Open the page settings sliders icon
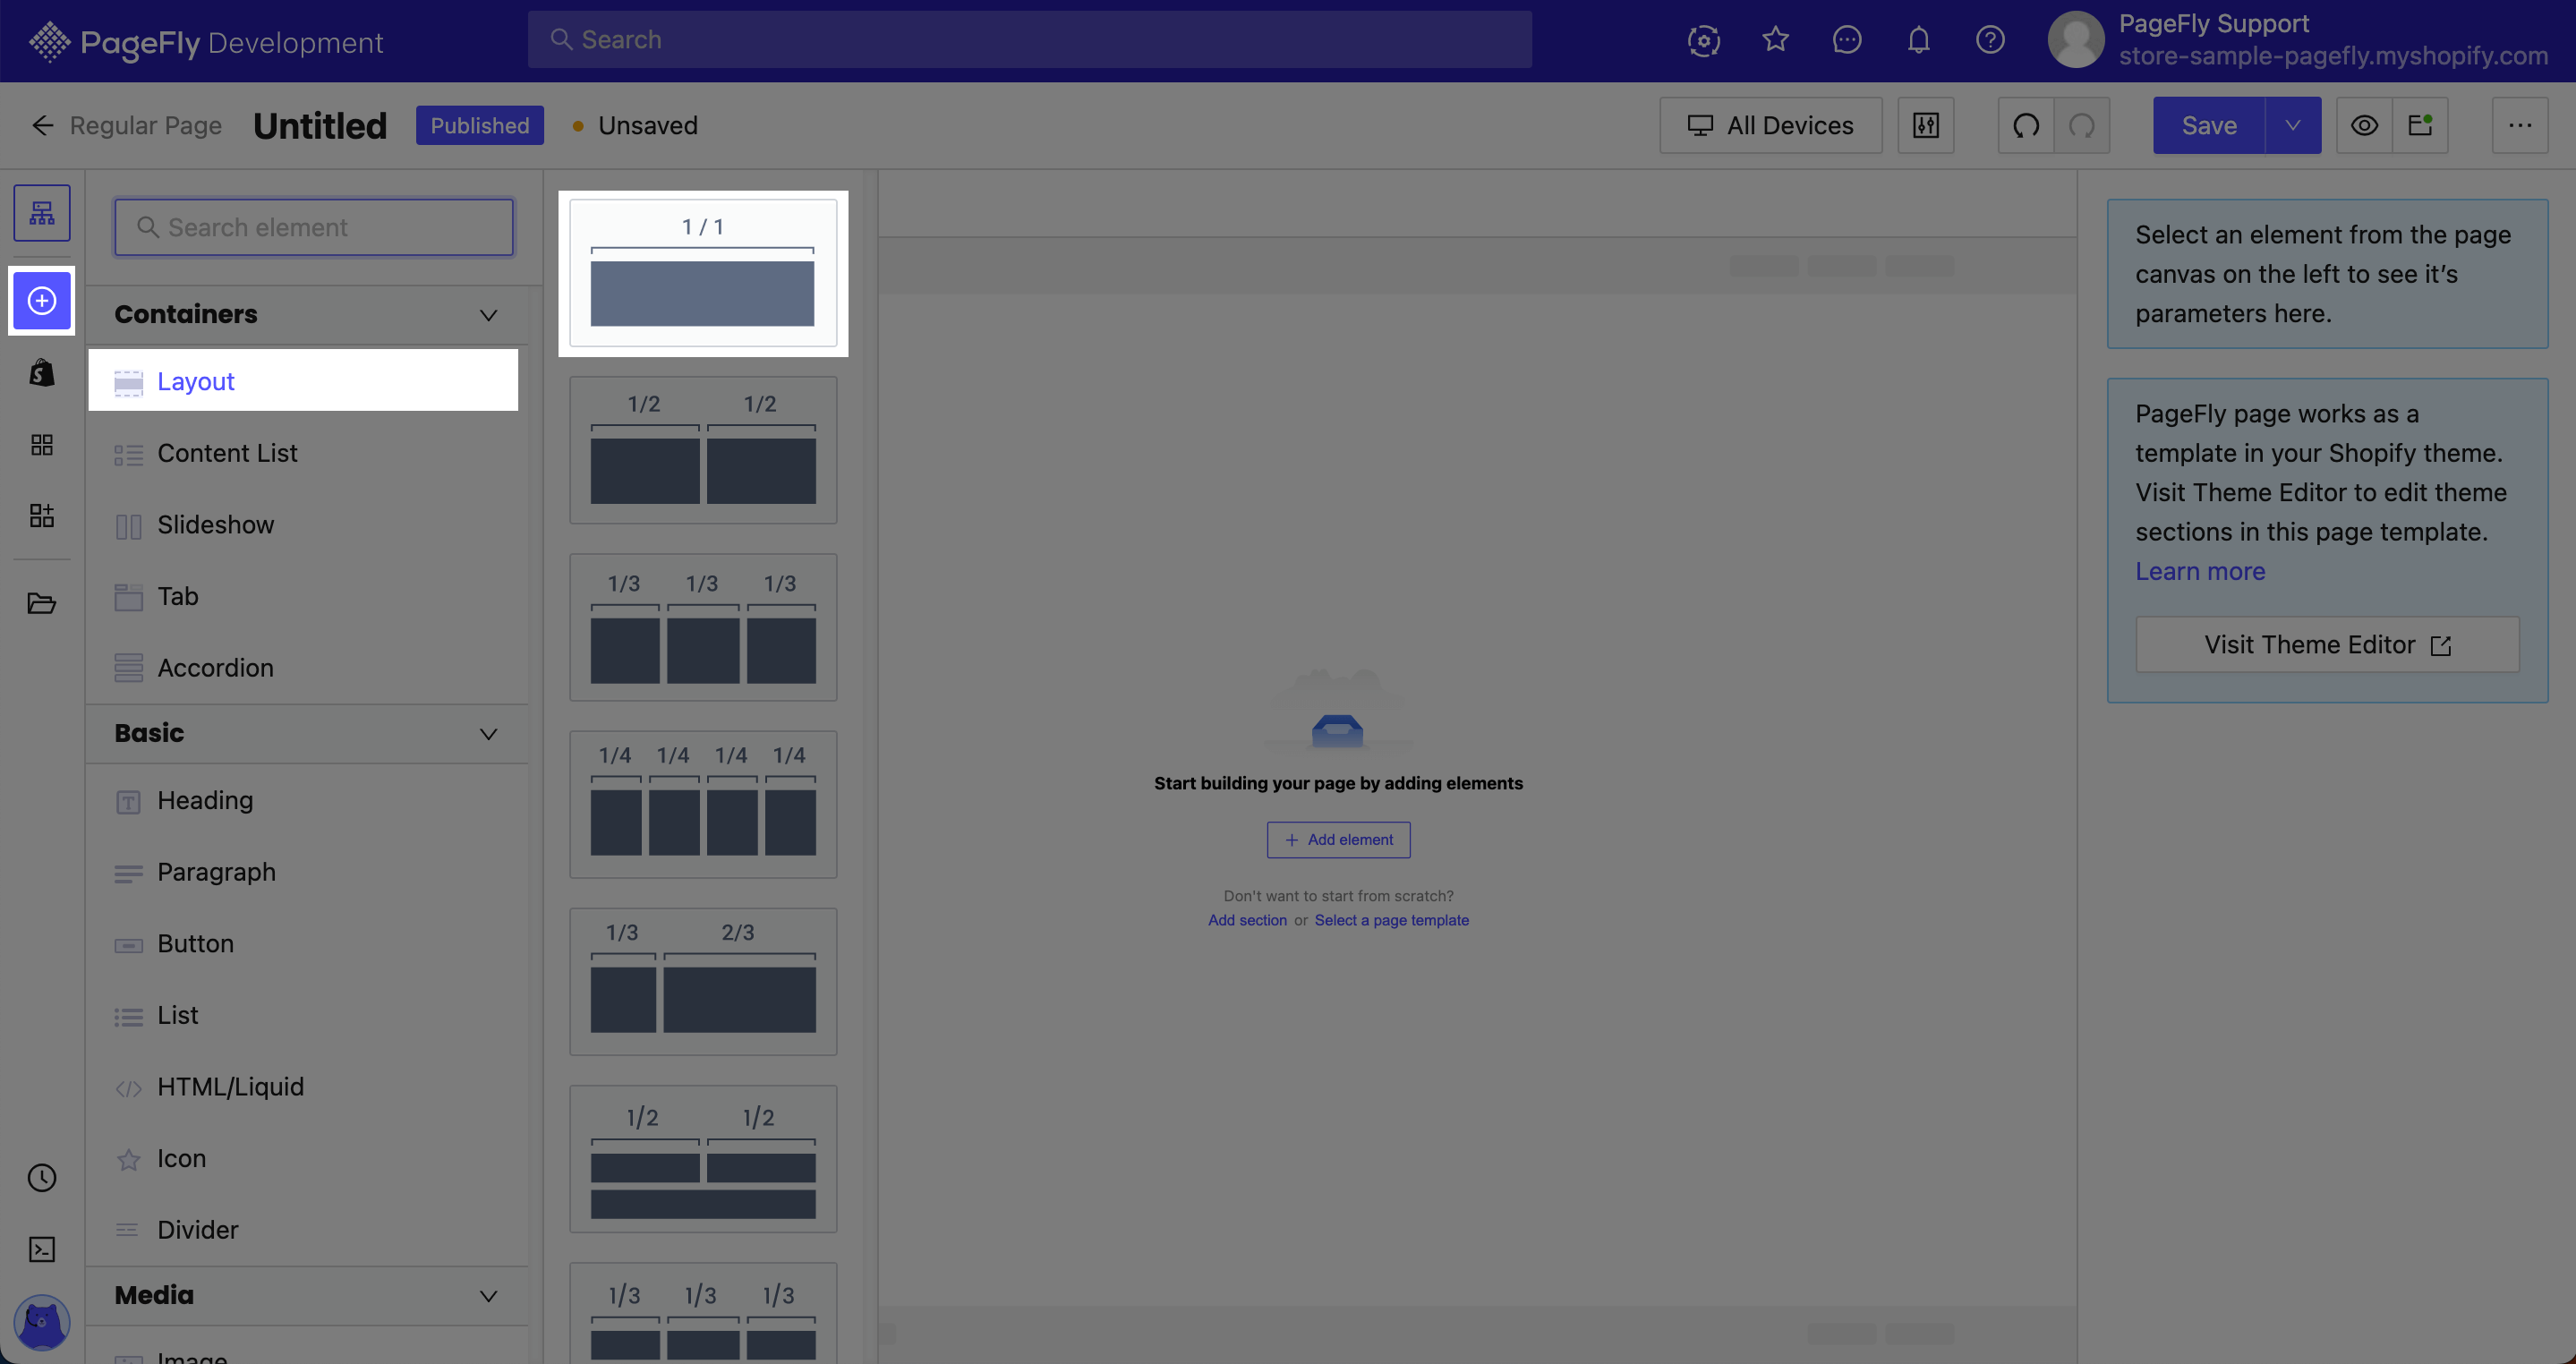 point(1925,125)
